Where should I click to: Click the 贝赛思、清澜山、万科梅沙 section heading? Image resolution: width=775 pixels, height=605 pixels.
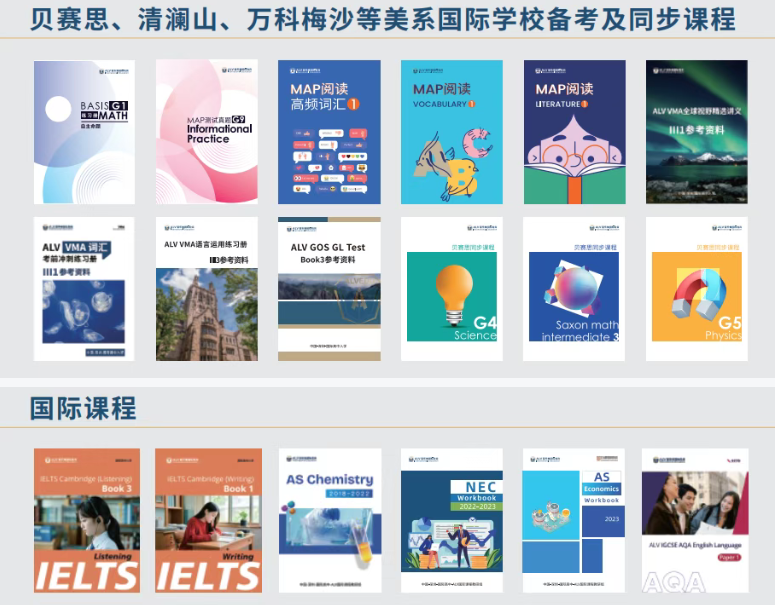tap(383, 18)
